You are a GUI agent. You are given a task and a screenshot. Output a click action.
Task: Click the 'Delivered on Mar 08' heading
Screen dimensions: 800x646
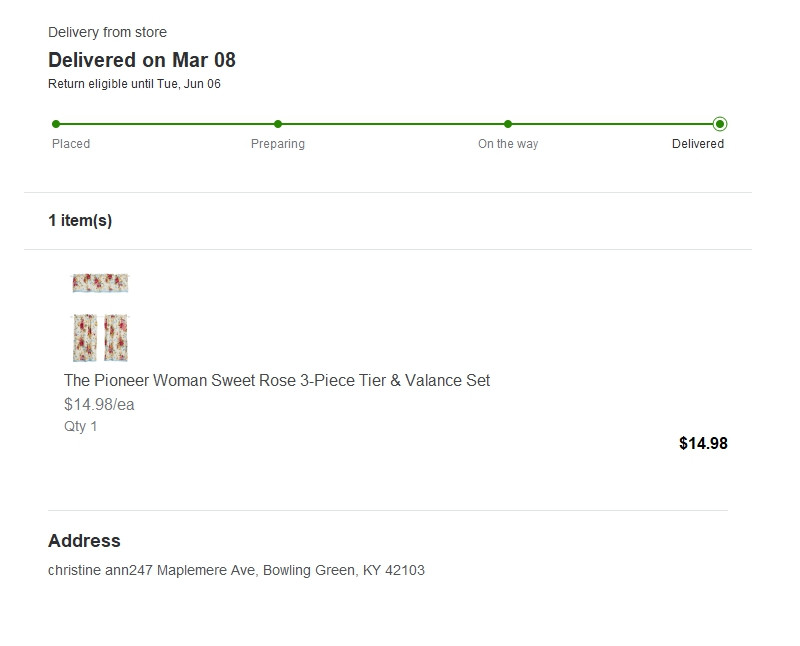coord(142,60)
